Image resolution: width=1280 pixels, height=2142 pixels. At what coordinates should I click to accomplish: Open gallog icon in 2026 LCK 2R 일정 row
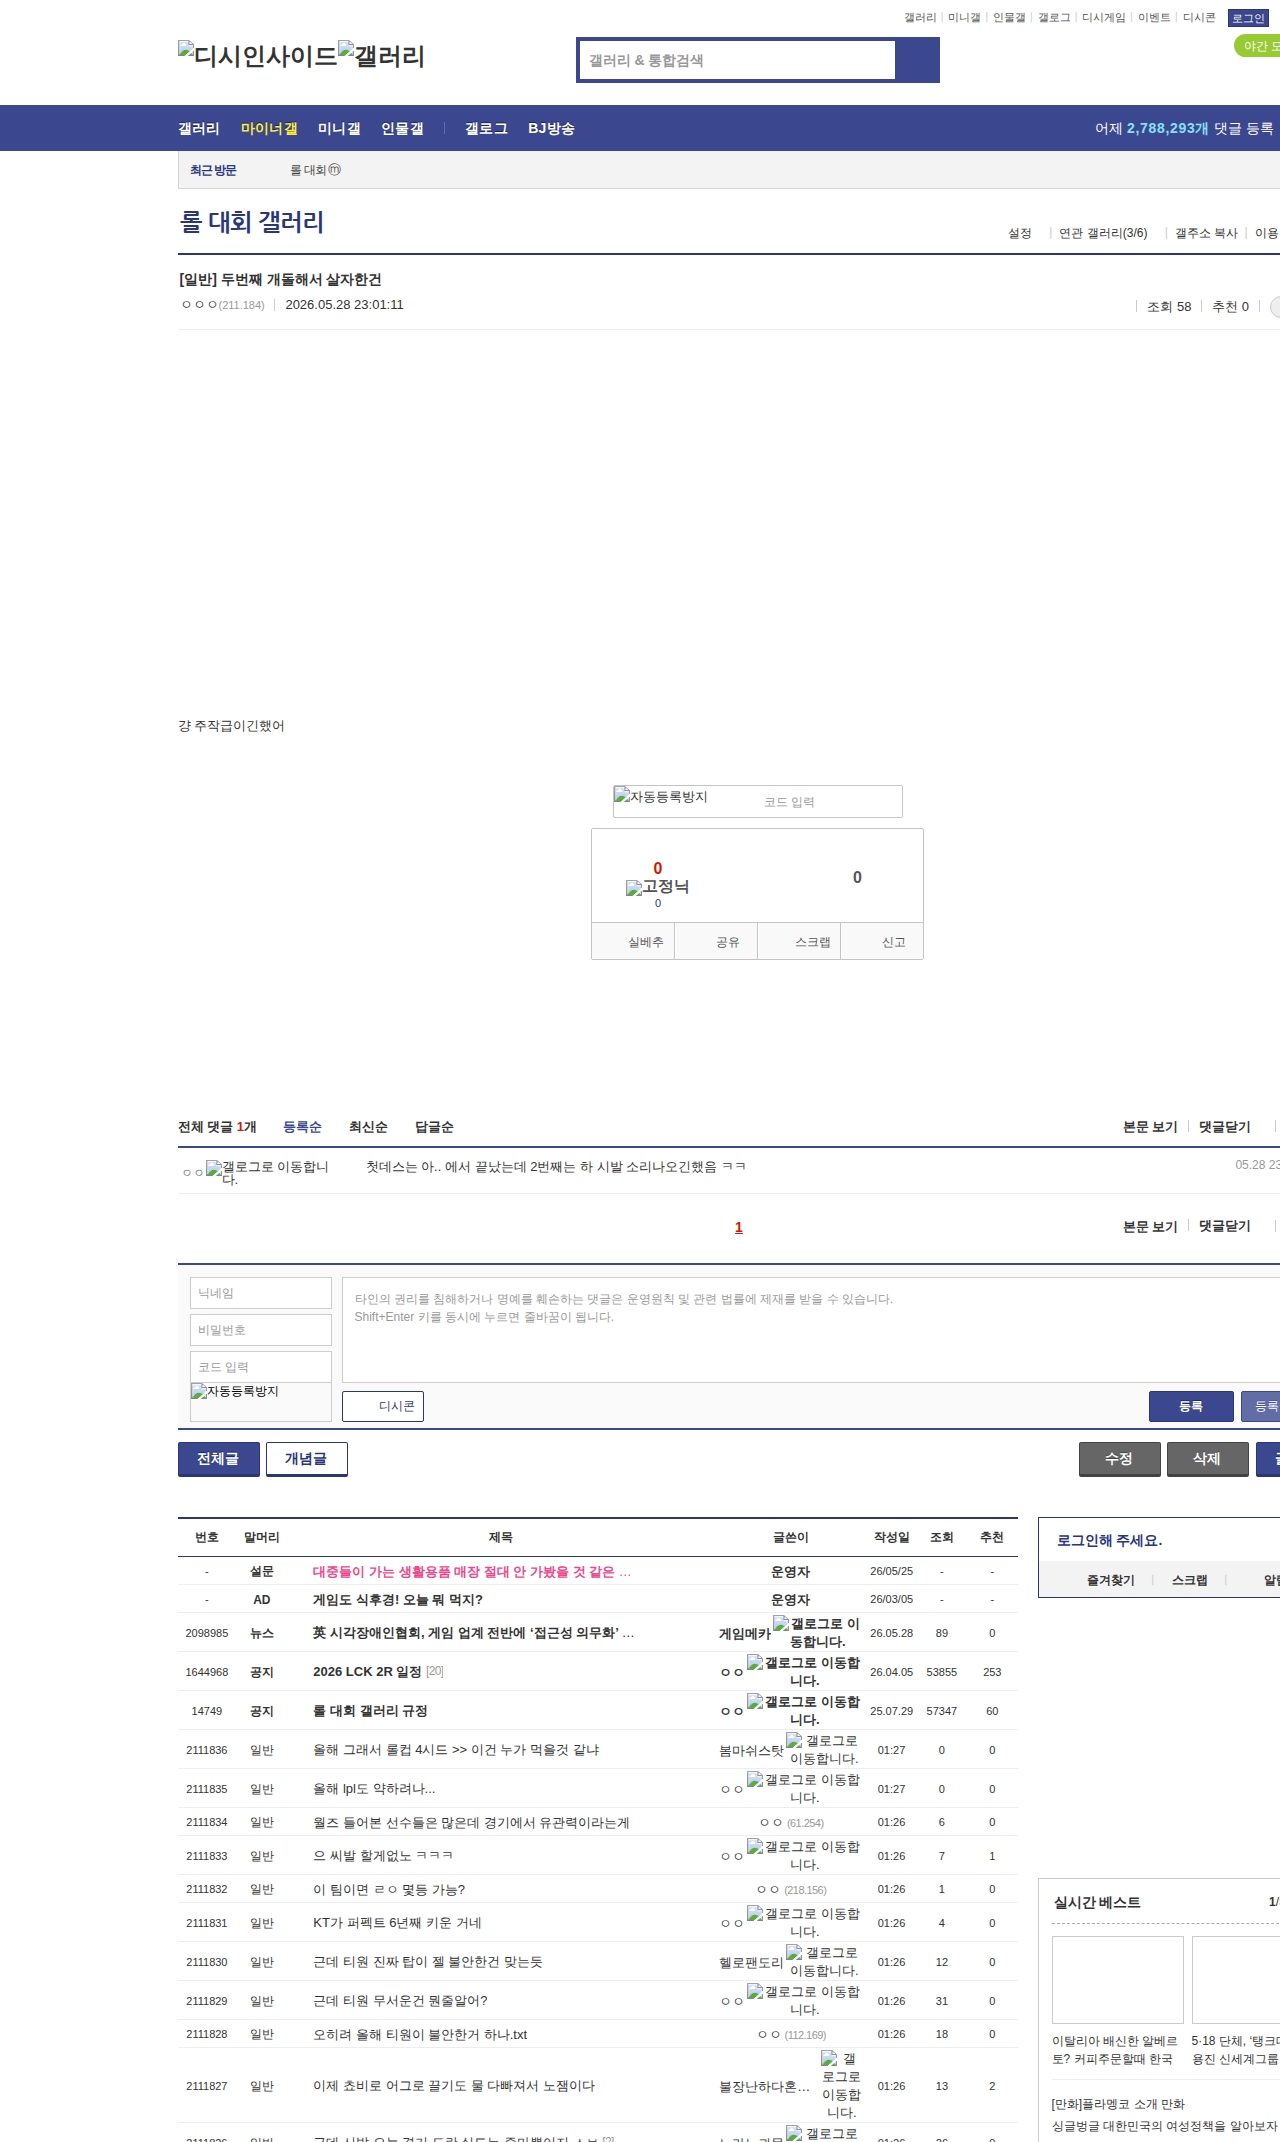804,1671
